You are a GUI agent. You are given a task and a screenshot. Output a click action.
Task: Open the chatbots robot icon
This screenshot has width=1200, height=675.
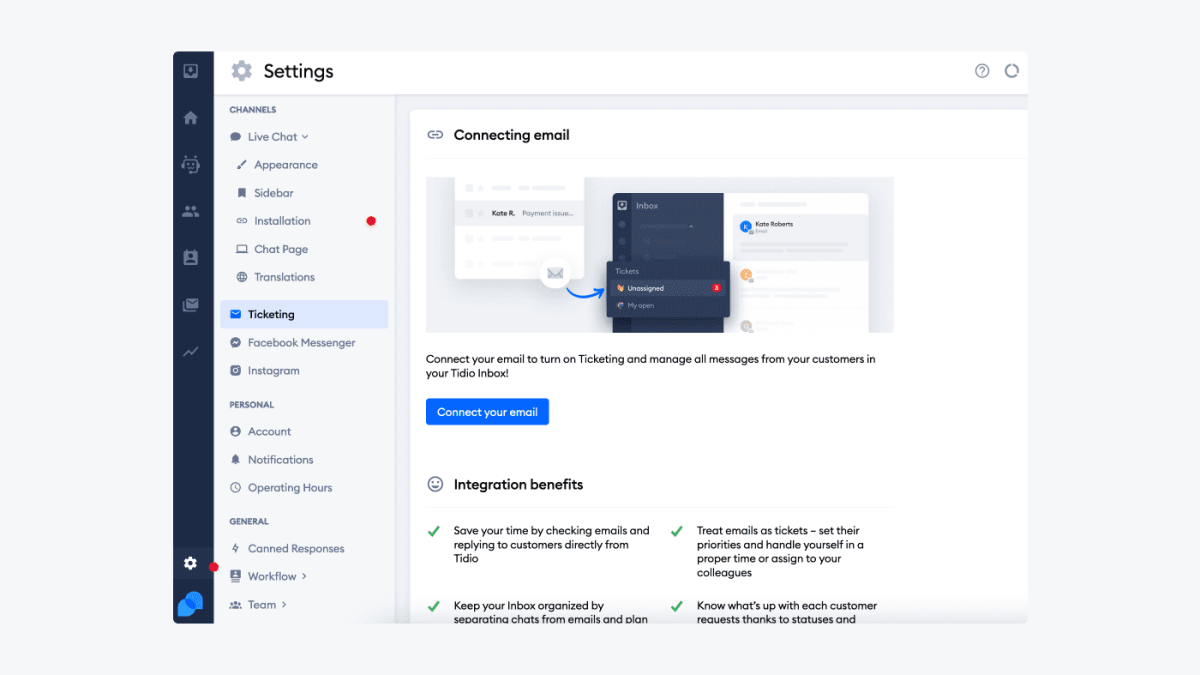190,165
